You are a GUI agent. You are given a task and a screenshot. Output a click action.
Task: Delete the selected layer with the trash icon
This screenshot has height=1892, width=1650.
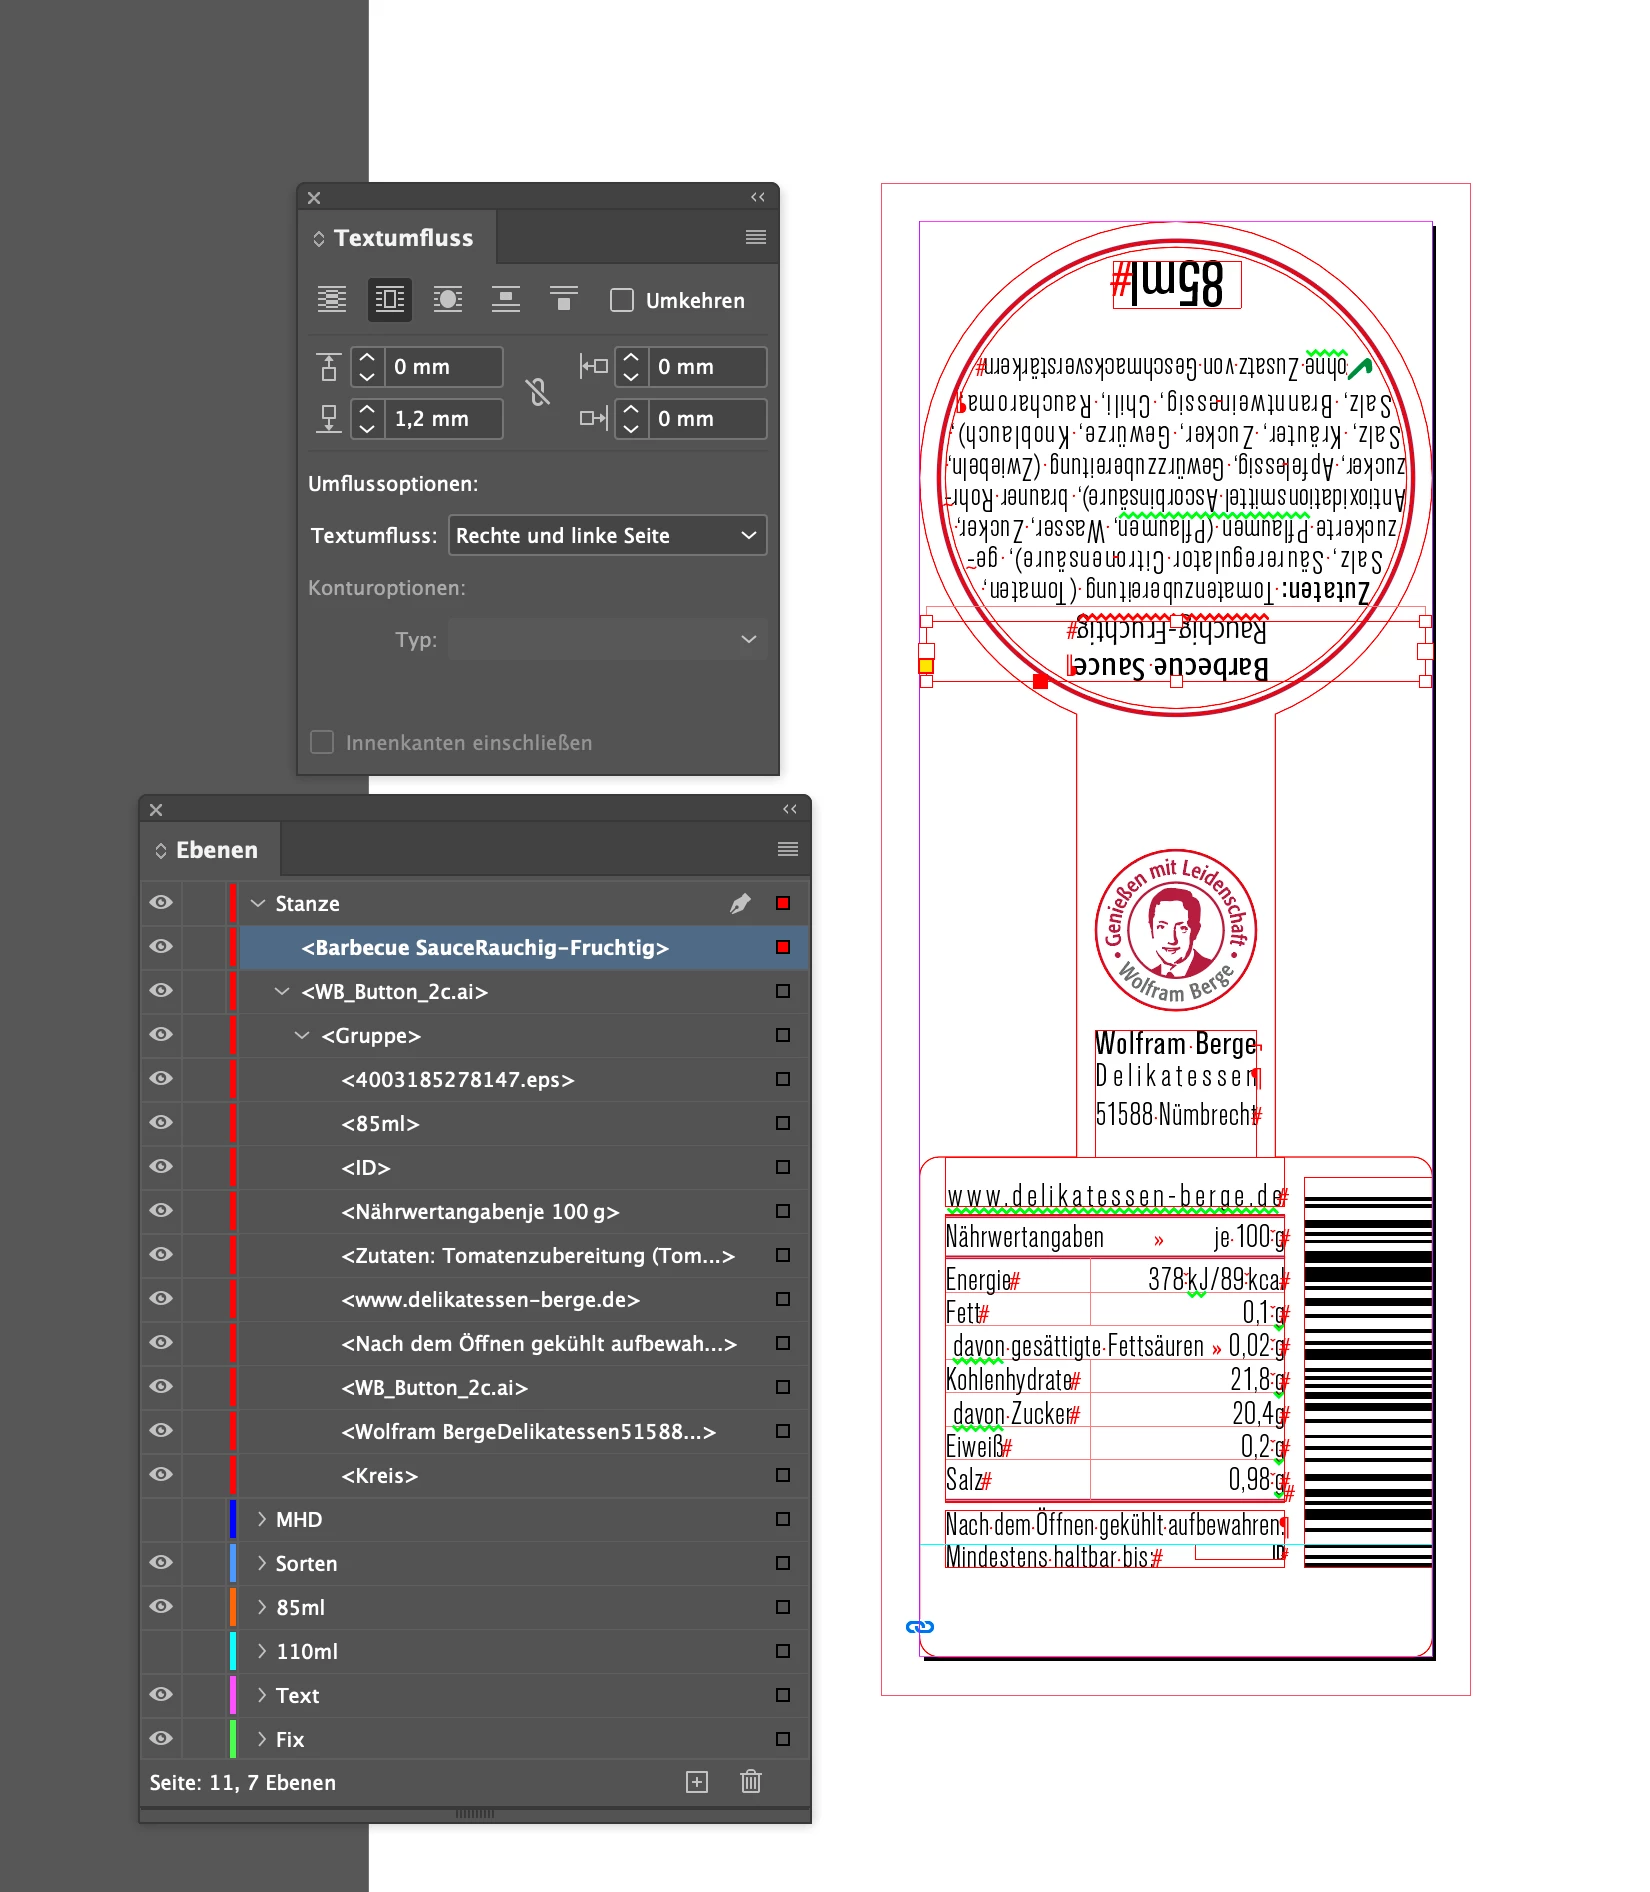point(751,1782)
